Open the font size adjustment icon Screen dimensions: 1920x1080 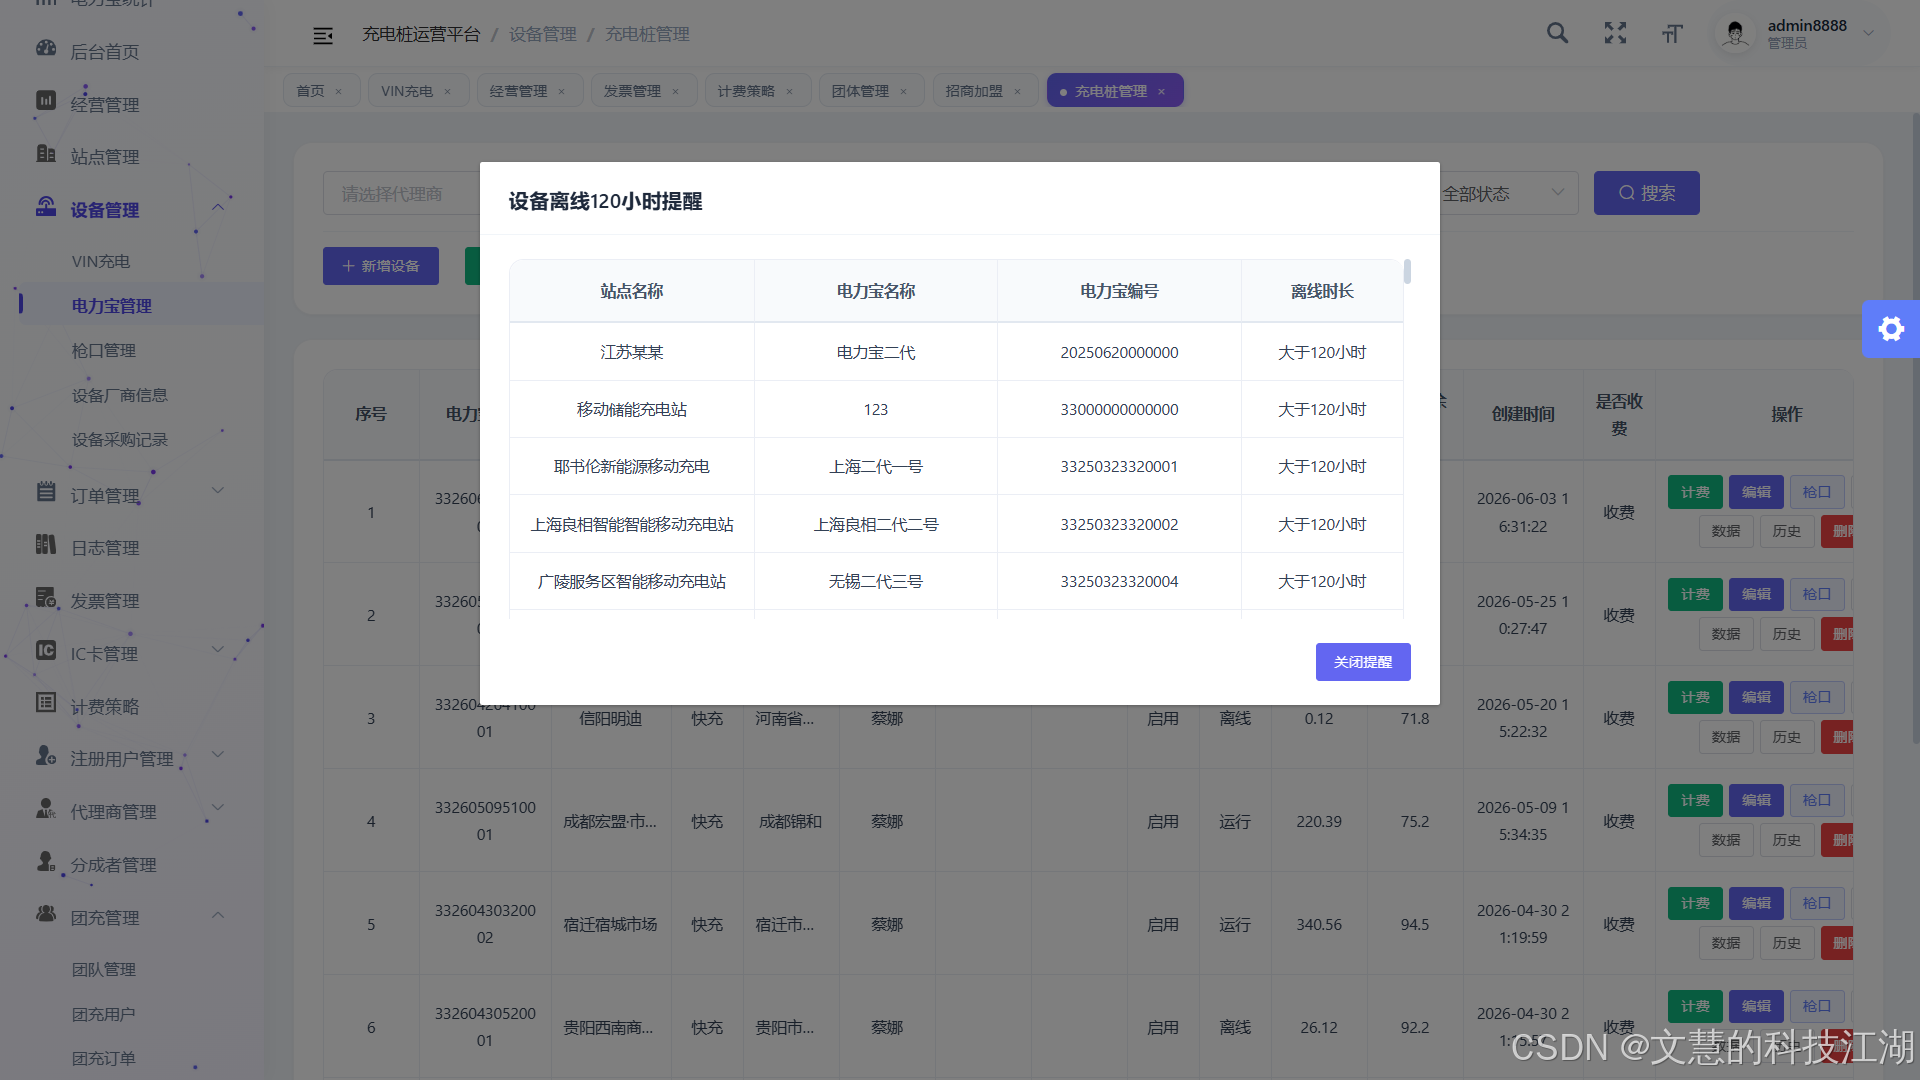(x=1672, y=33)
